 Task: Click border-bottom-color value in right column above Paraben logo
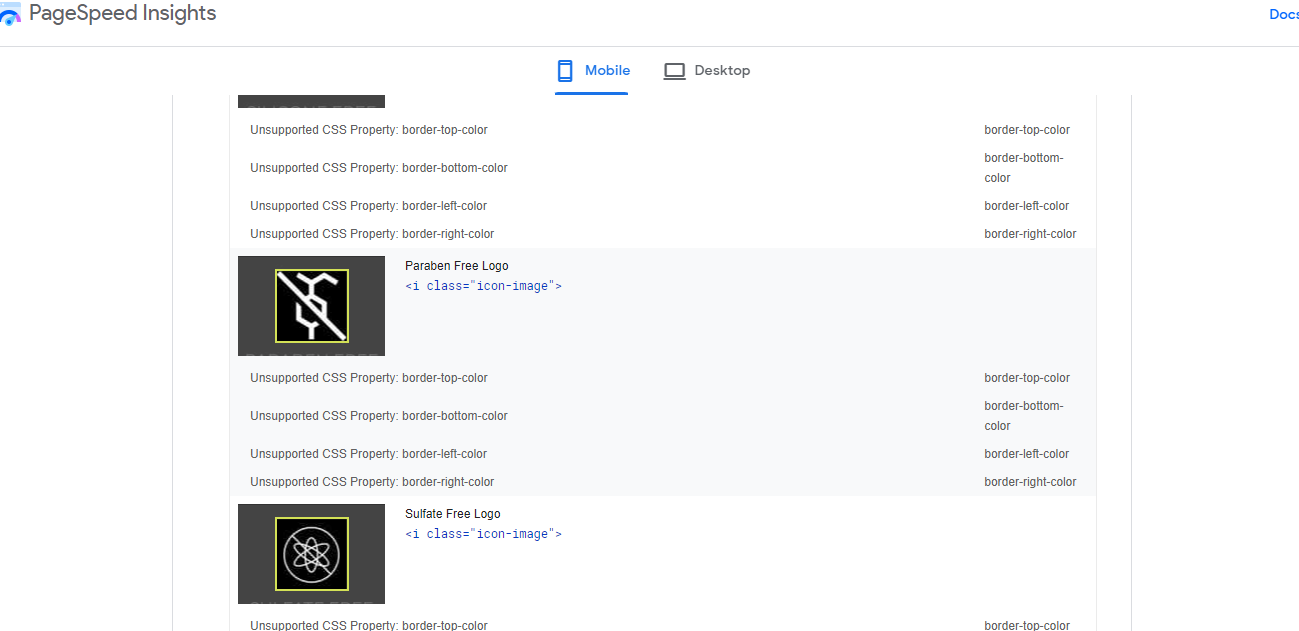pyautogui.click(x=1024, y=168)
